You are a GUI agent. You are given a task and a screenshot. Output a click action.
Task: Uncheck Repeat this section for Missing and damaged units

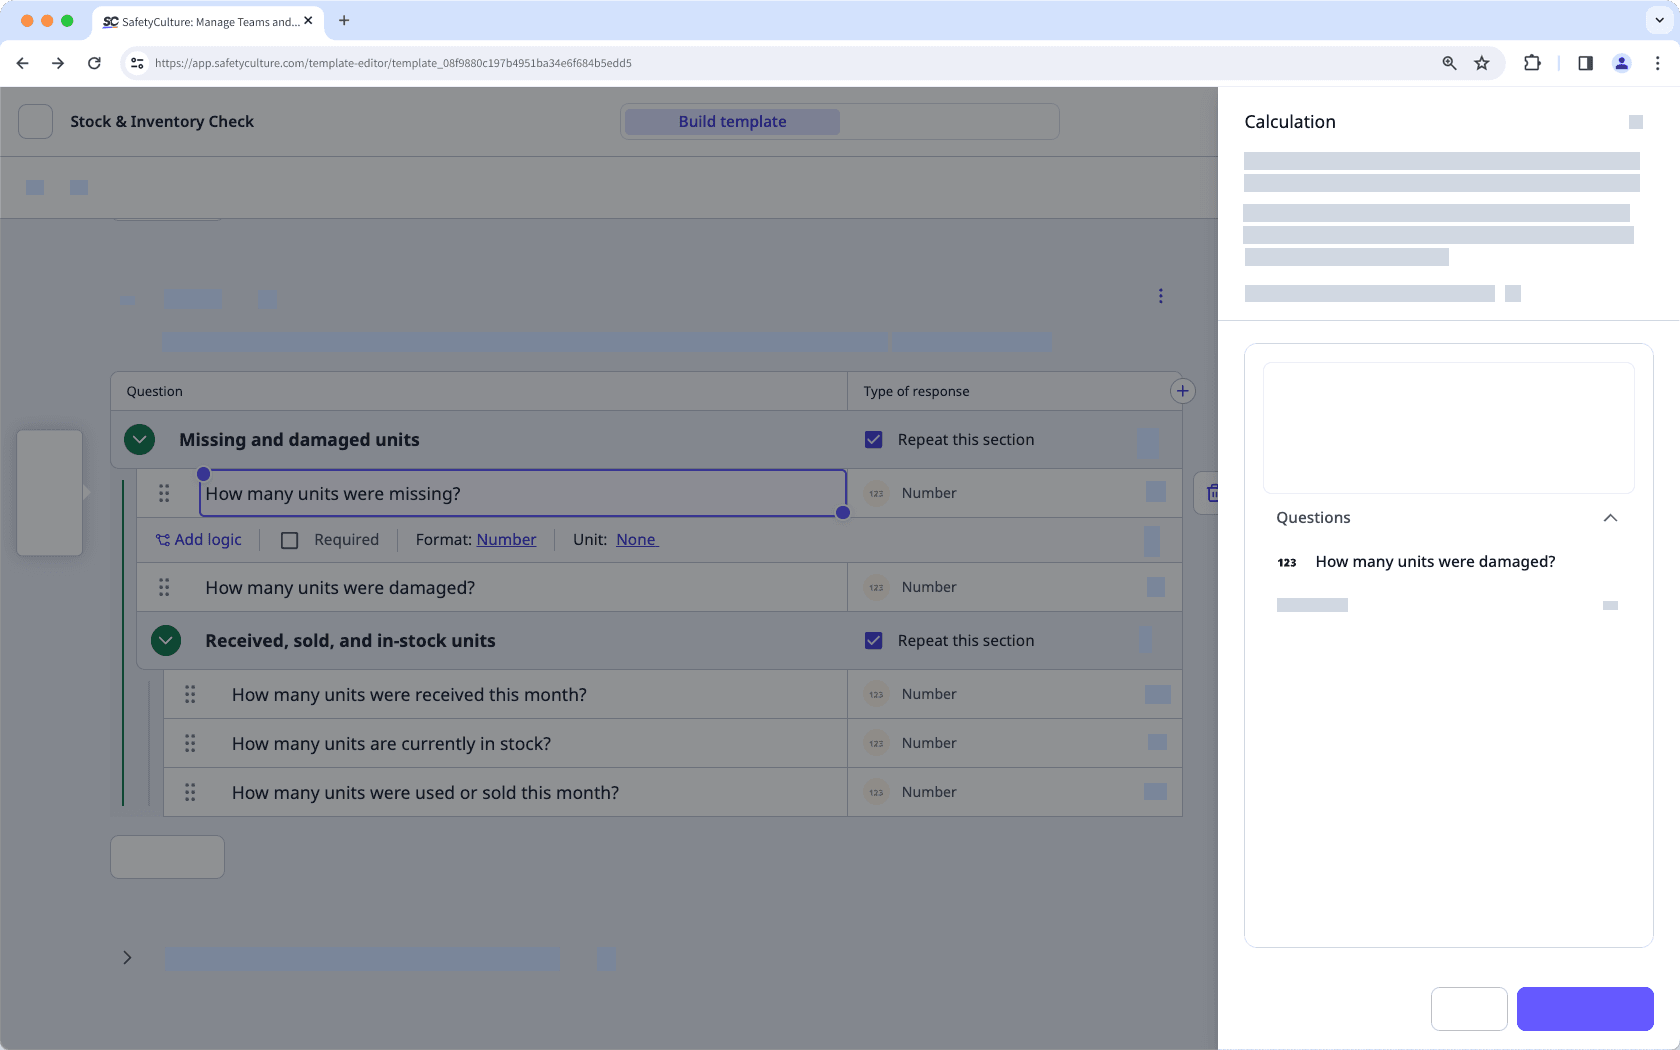tap(874, 439)
